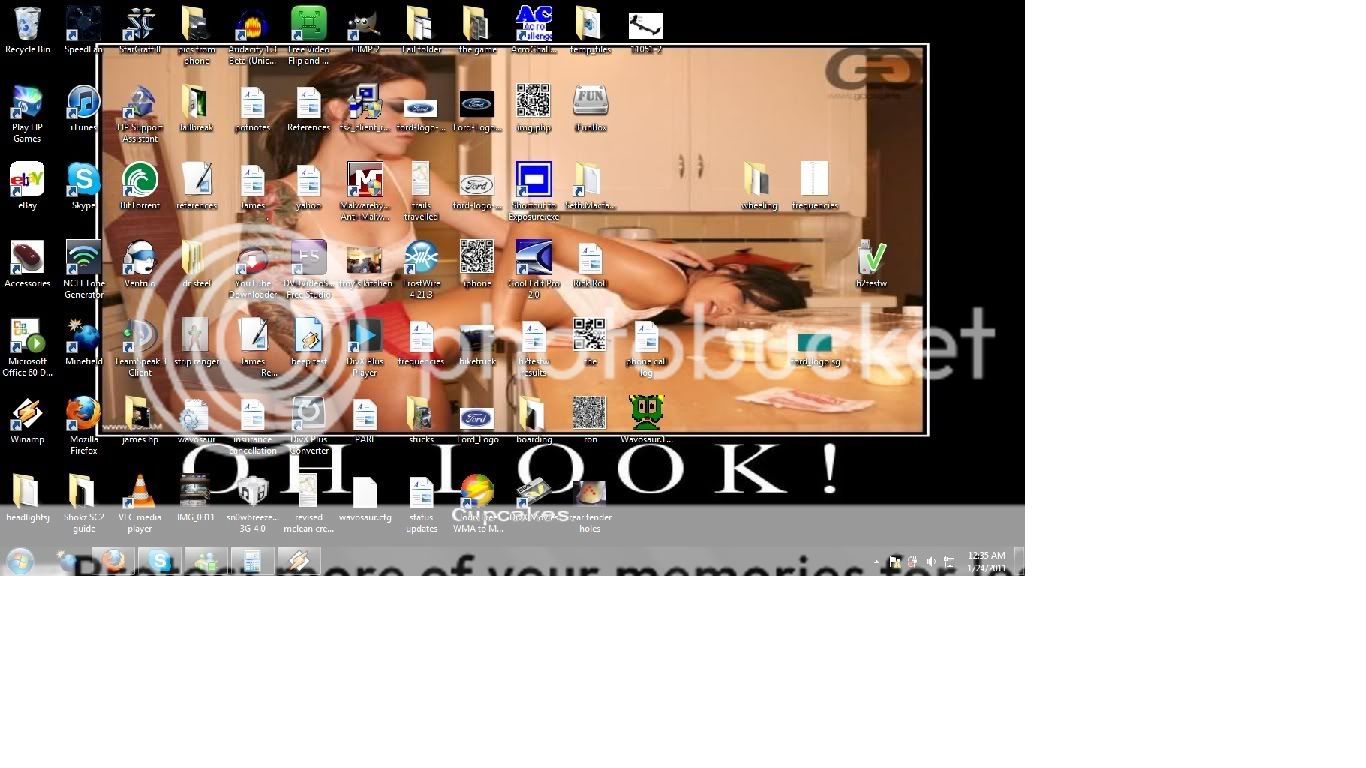
Task: Click the taskbar clock showing 12:35 AM
Action: (986, 561)
